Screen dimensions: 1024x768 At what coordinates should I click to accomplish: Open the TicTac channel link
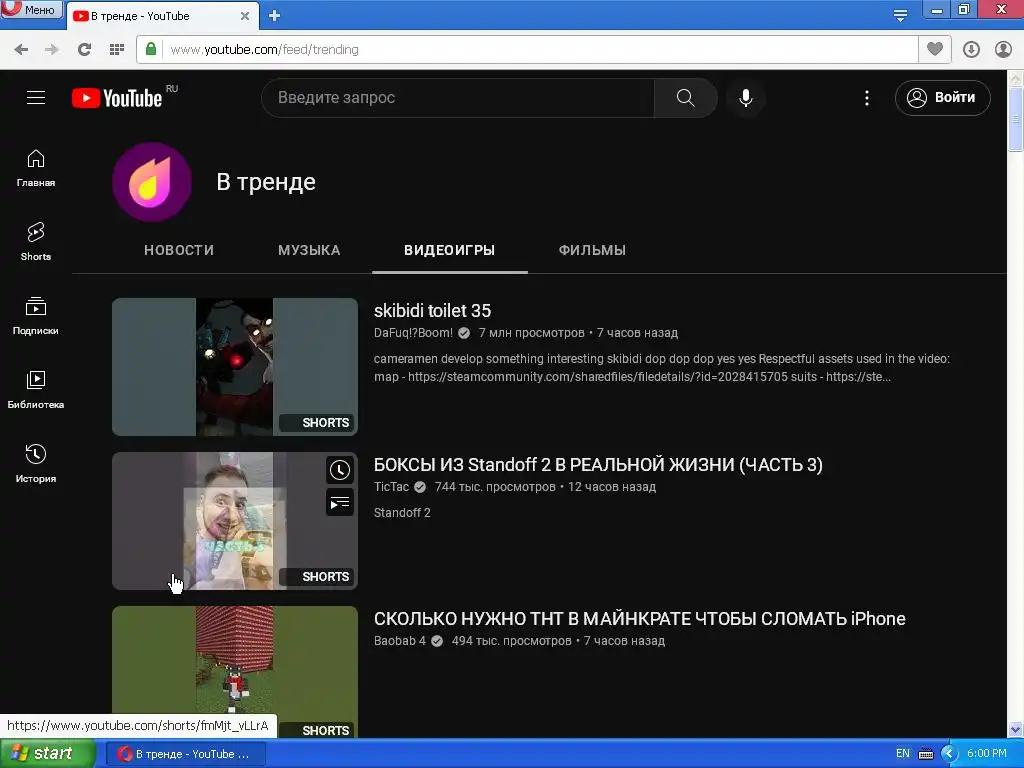[391, 487]
